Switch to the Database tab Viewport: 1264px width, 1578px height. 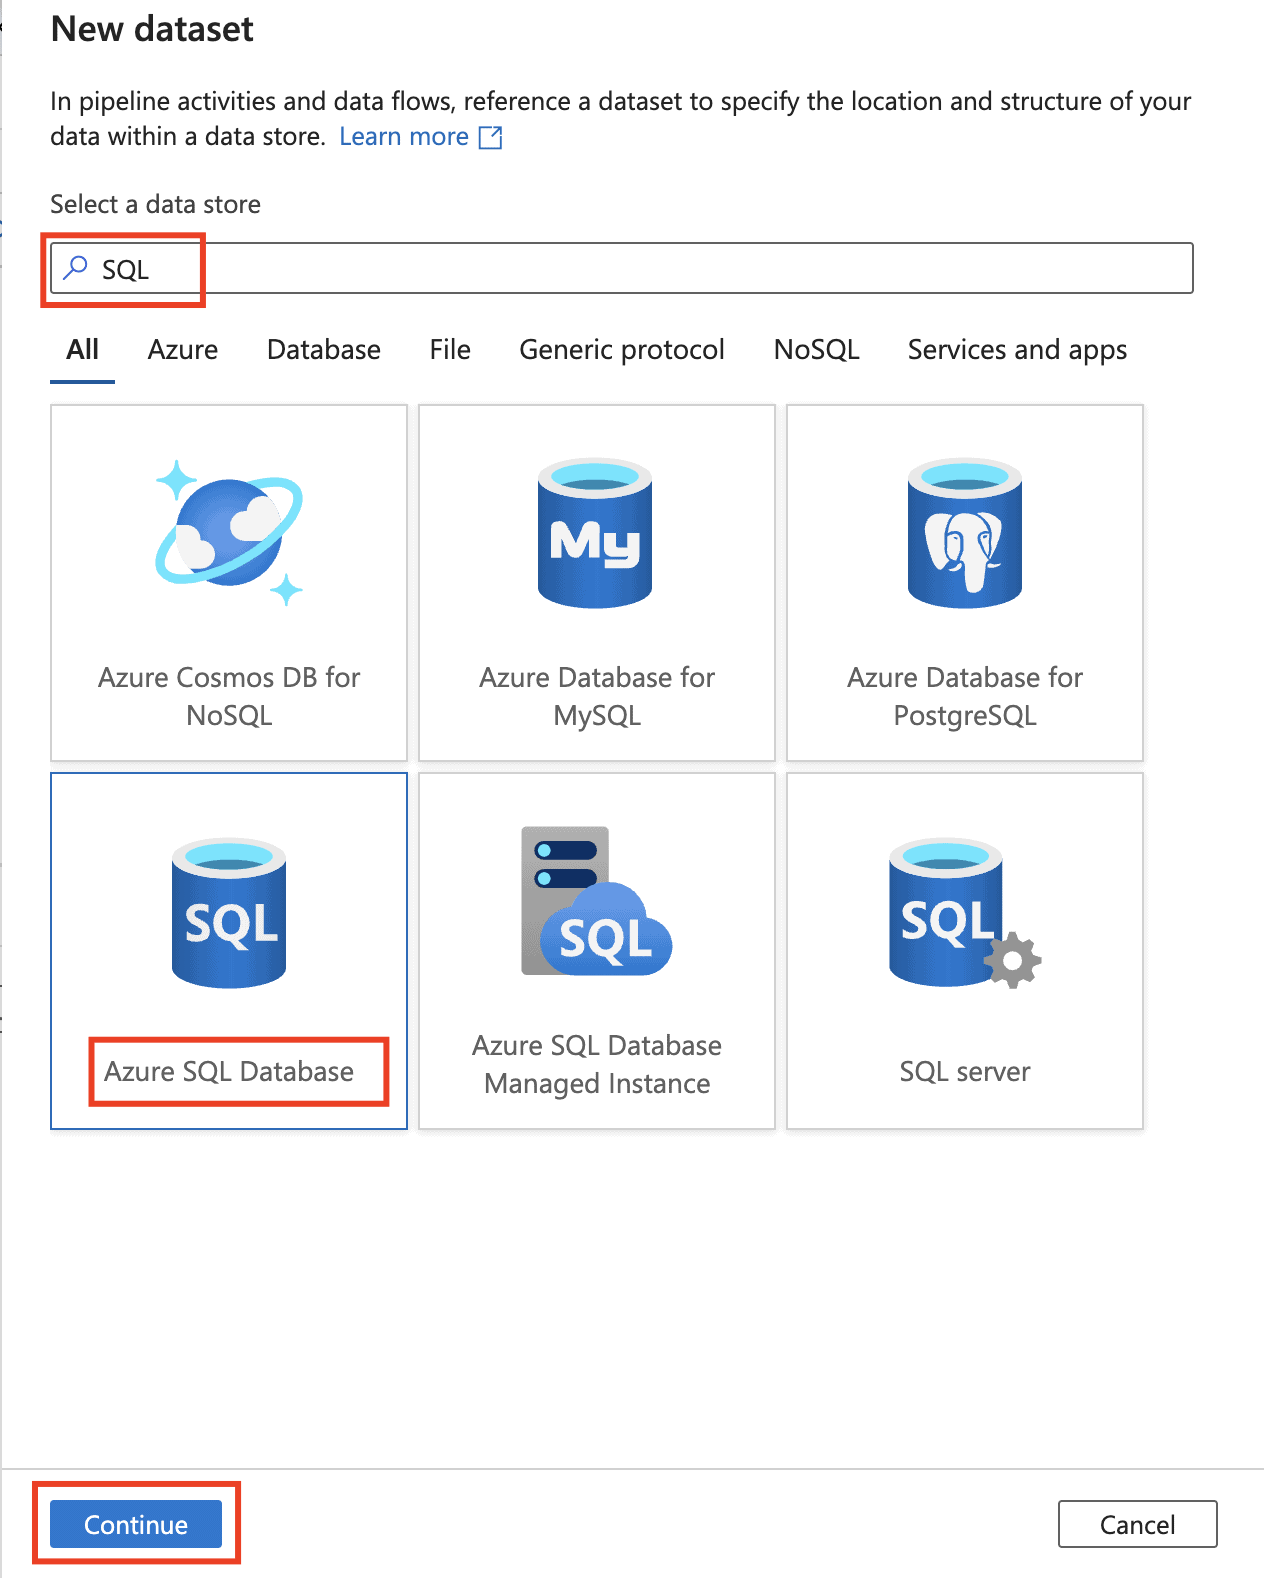(x=323, y=349)
